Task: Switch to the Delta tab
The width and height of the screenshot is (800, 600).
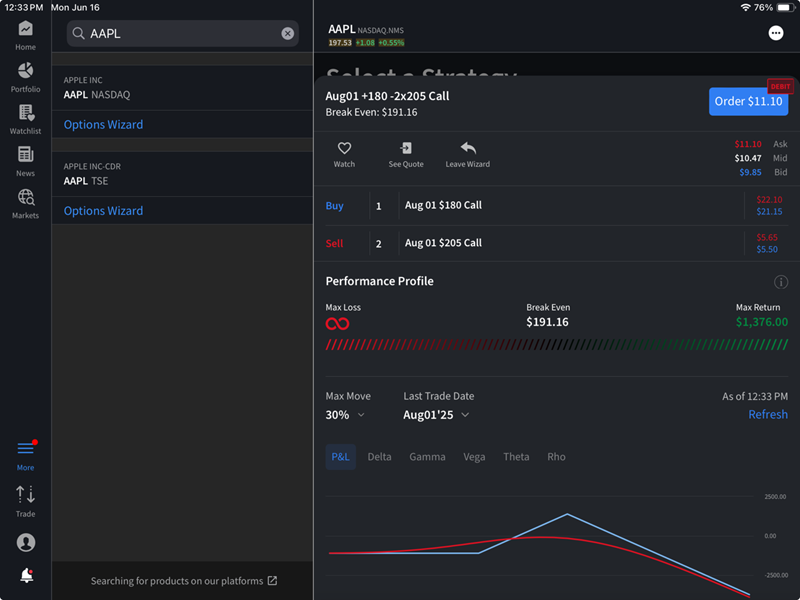Action: click(379, 456)
